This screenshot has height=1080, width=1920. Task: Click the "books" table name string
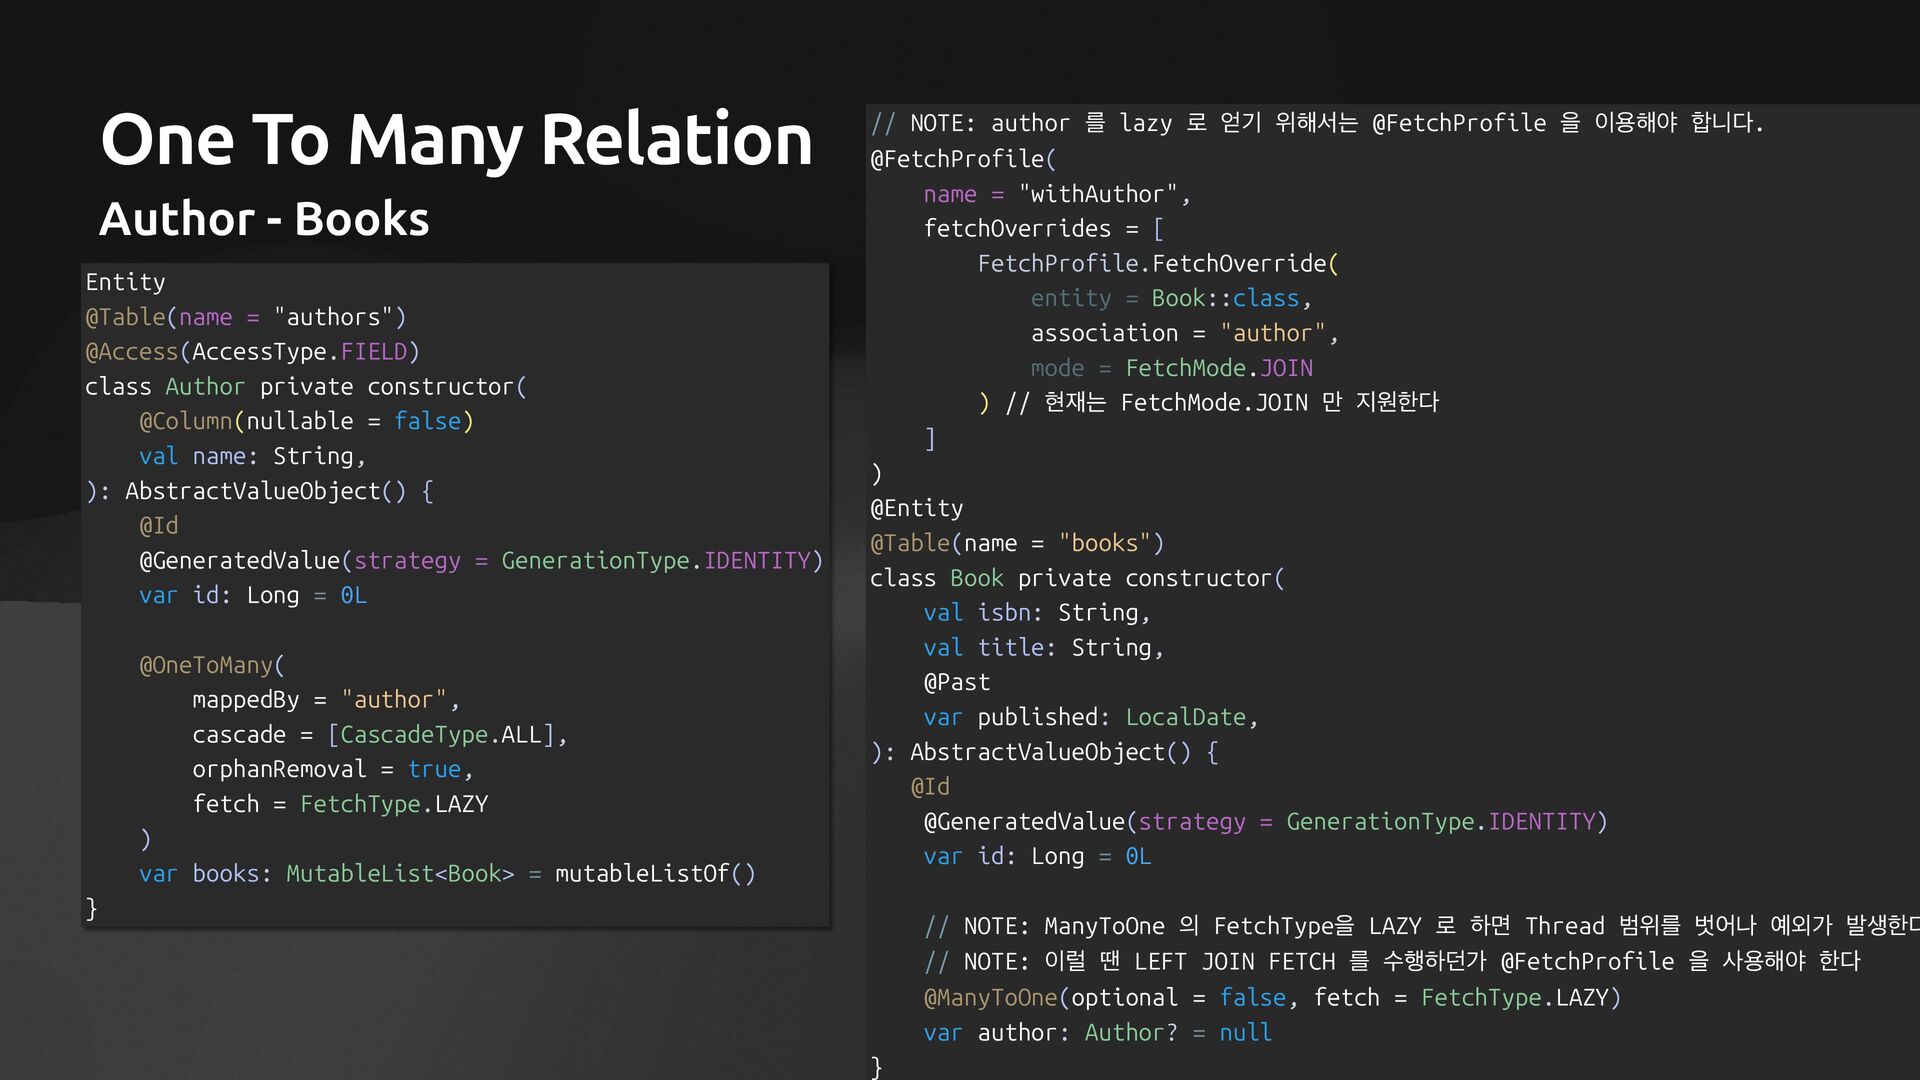1104,543
